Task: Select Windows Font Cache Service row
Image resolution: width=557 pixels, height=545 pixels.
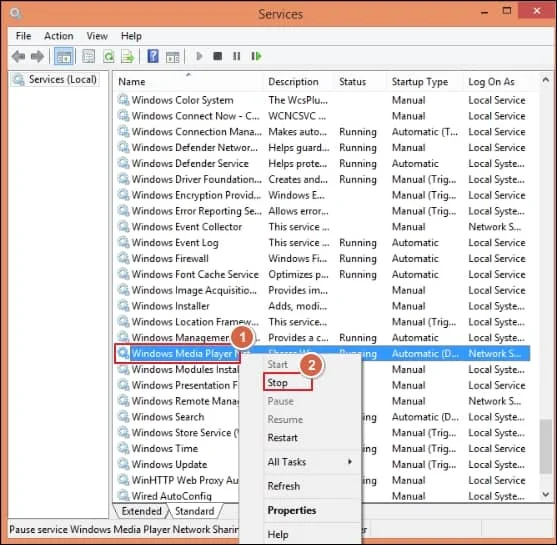Action: coord(323,274)
